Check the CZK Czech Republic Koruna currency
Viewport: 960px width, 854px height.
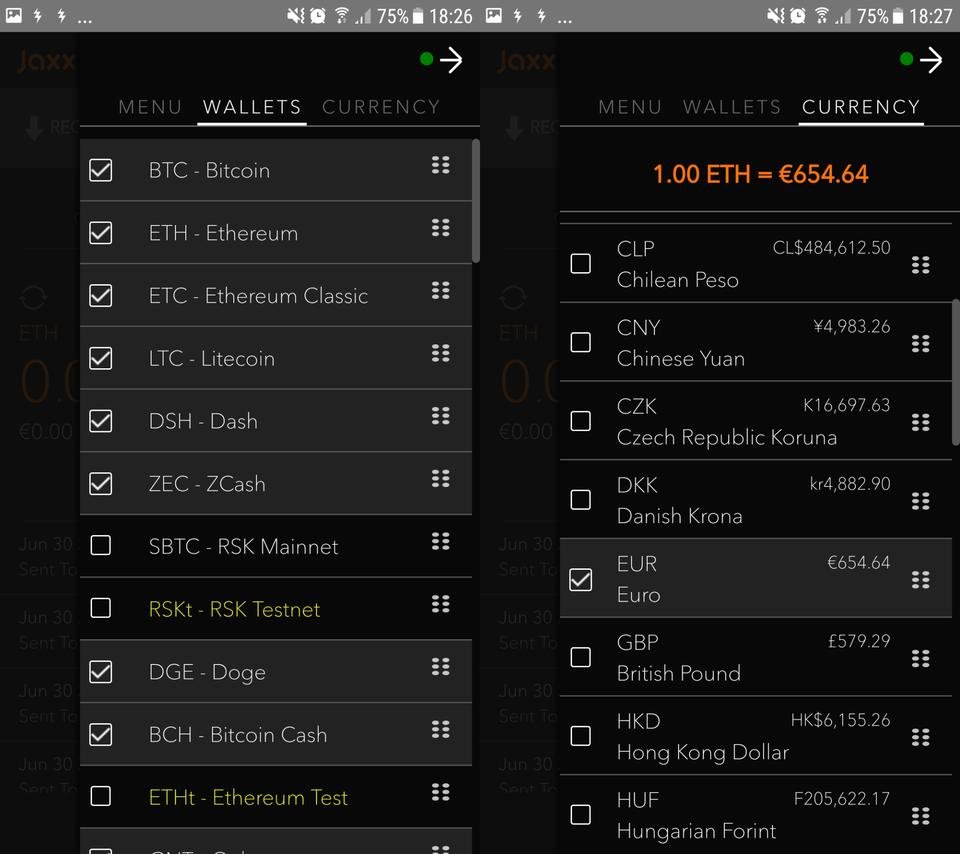(580, 421)
